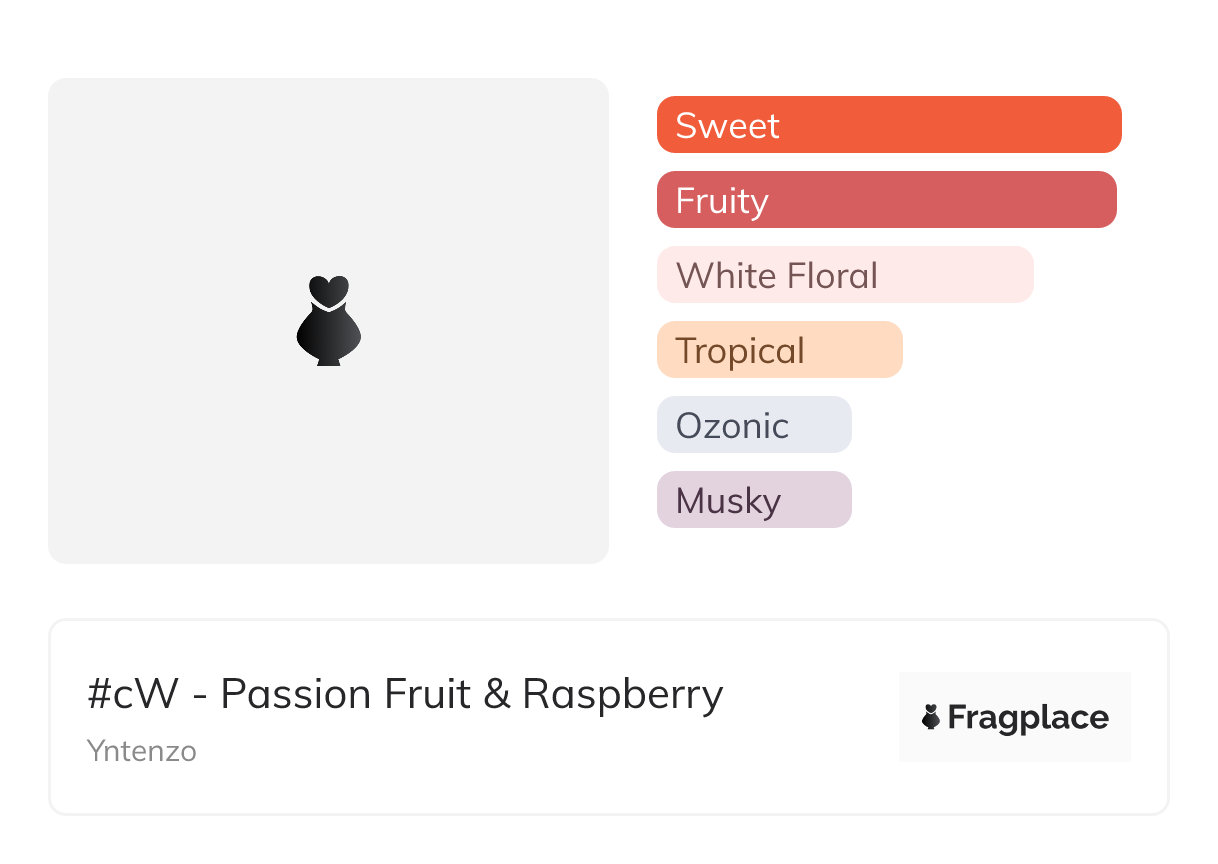The height and width of the screenshot is (864, 1218).
Task: Click "Passion Fruit" in the fragrance title
Action: tap(346, 694)
